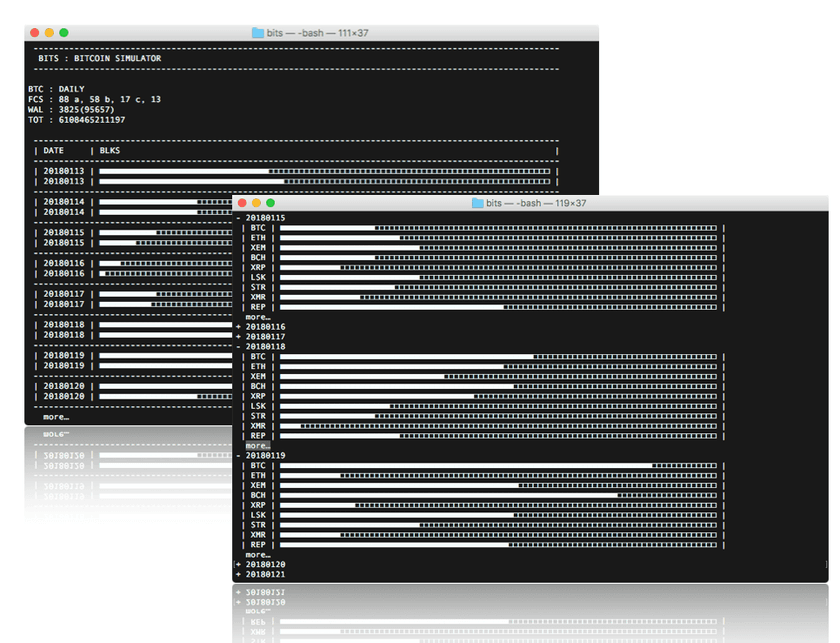Maximize the back bits 111×37 terminal window
Image resolution: width=840 pixels, height=643 pixels.
pos(64,33)
